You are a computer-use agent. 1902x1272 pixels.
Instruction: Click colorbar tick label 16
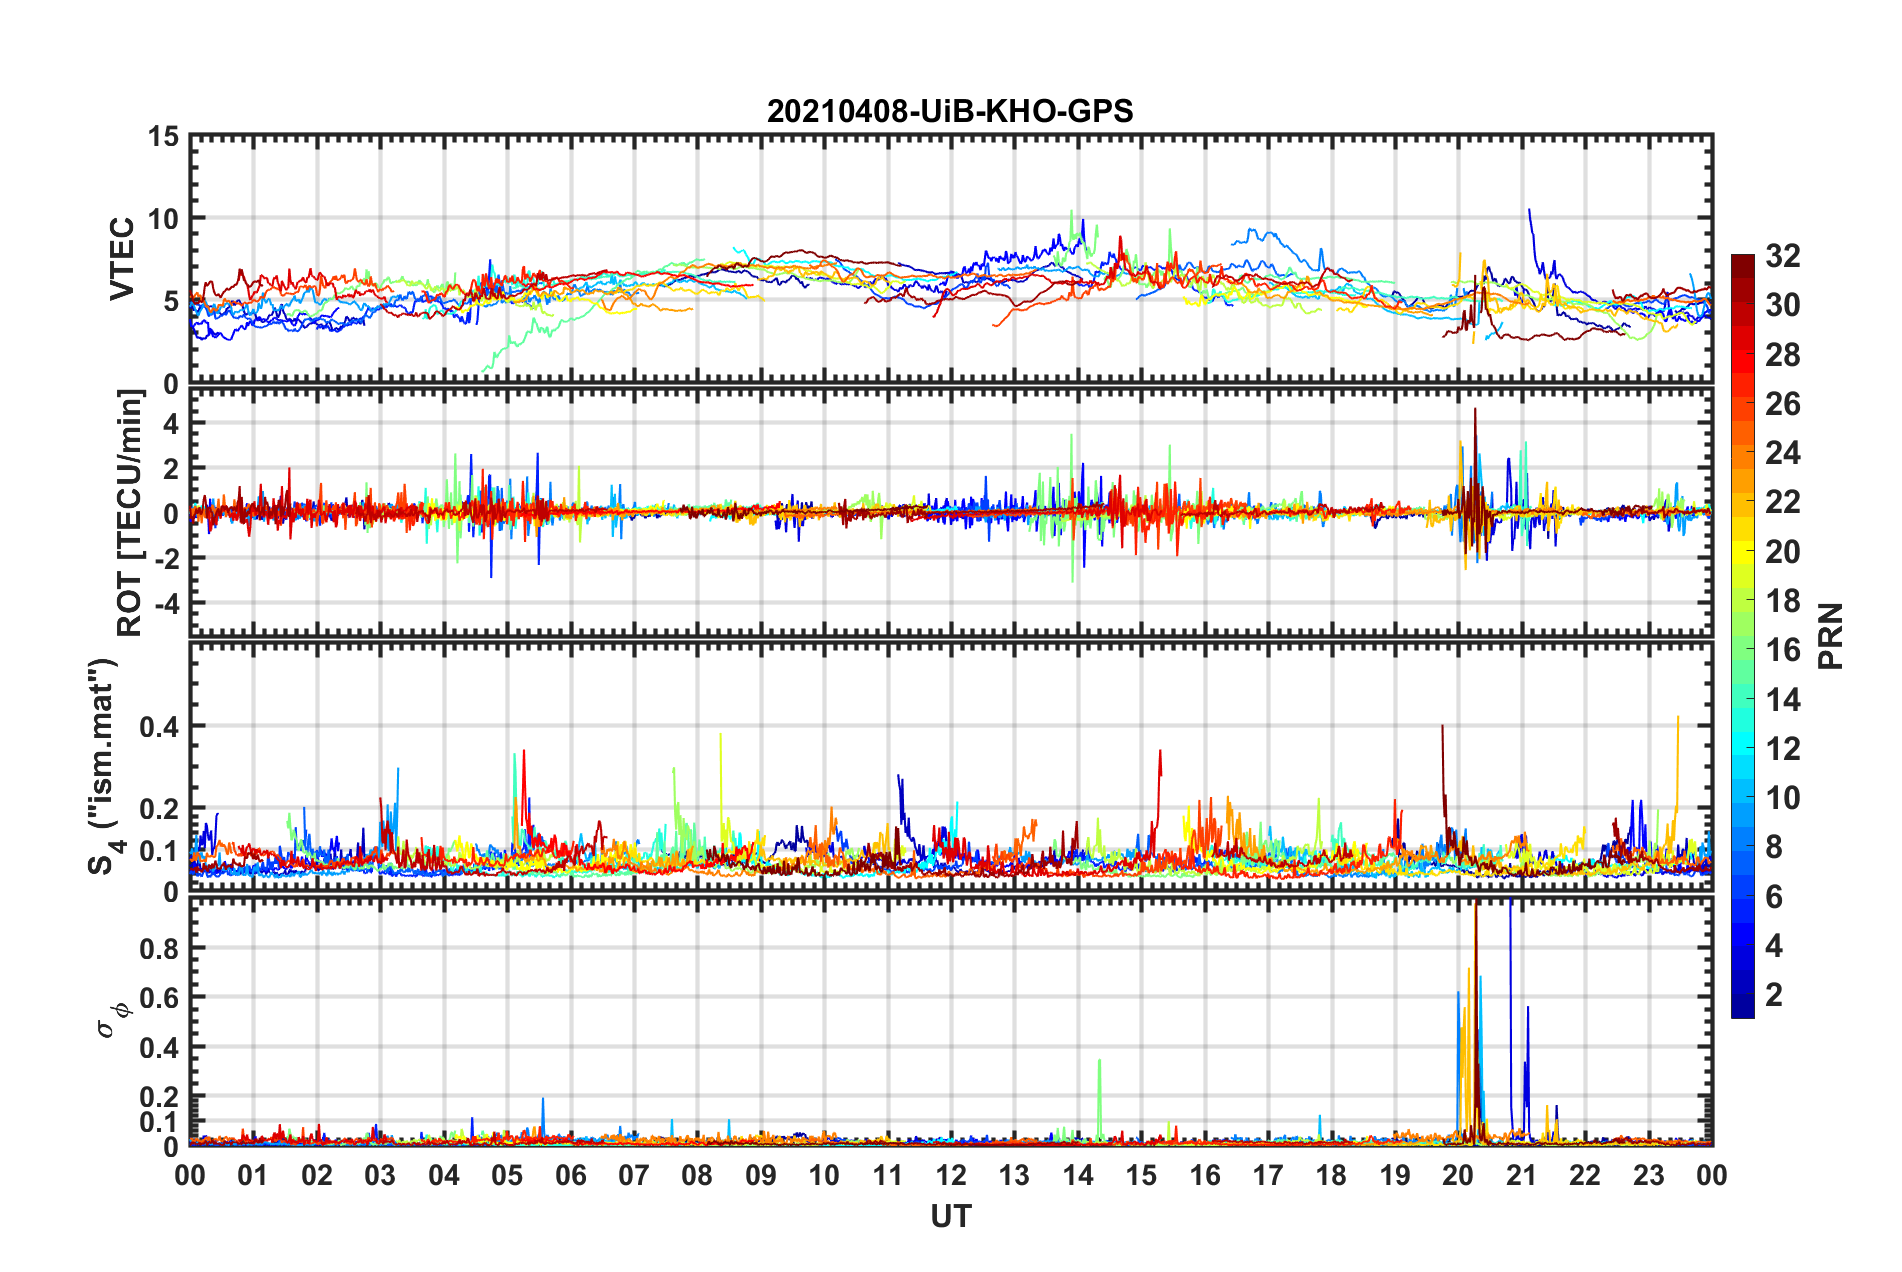(x=1782, y=650)
